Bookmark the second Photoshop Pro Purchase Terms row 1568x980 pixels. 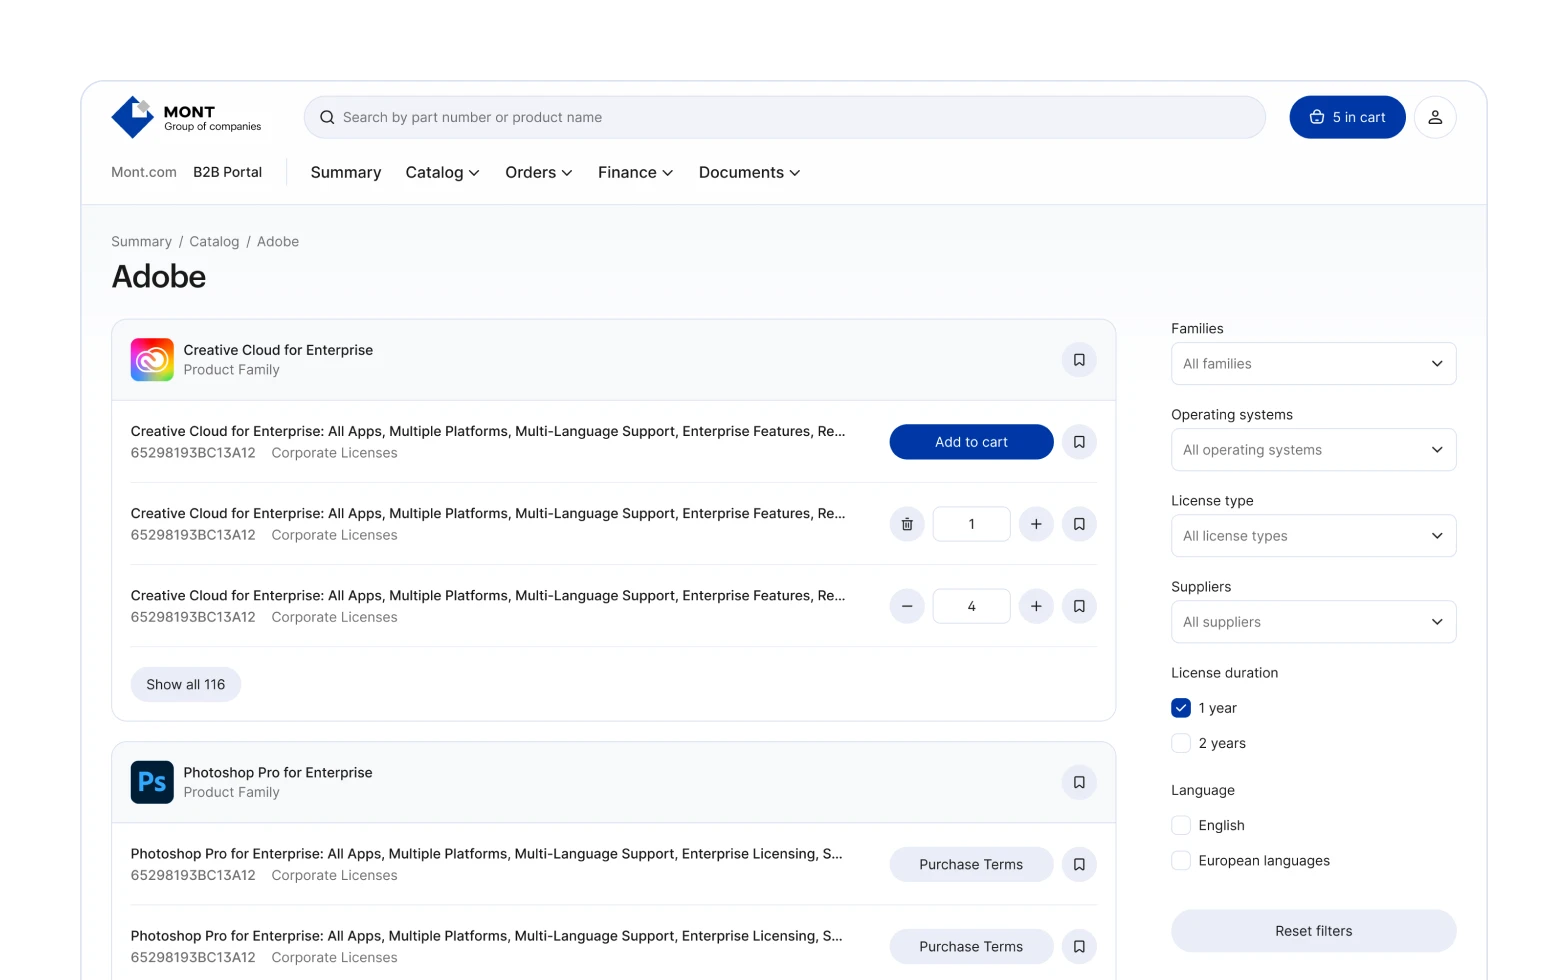pyautogui.click(x=1079, y=946)
